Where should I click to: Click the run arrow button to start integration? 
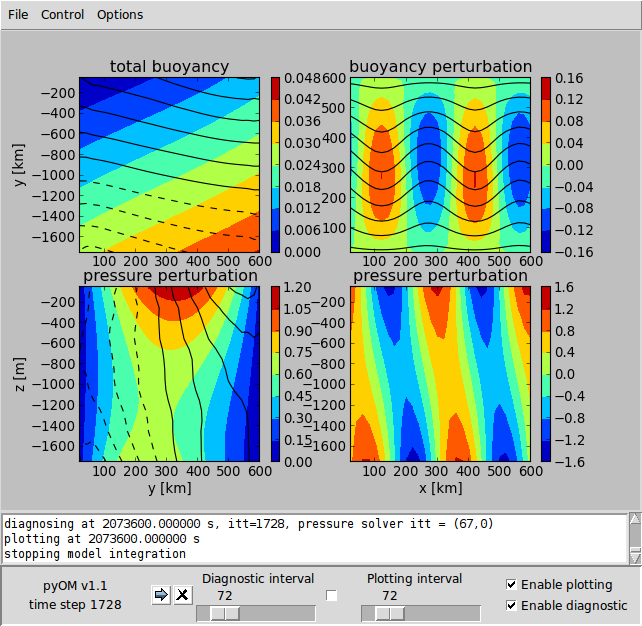161,595
